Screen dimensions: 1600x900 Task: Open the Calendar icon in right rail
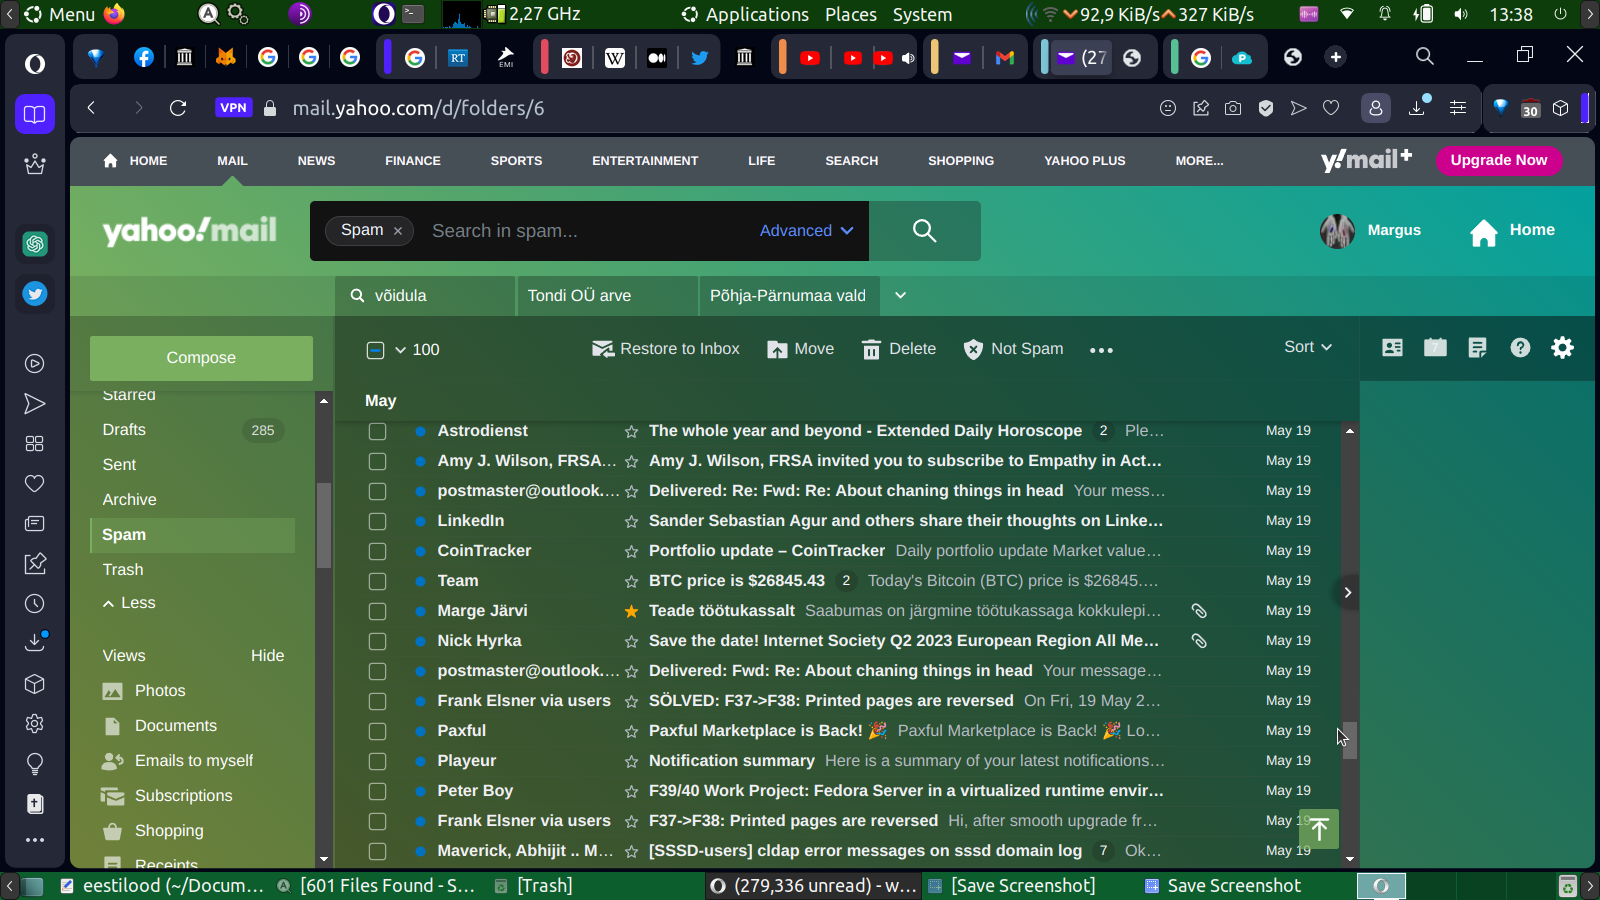(1435, 347)
